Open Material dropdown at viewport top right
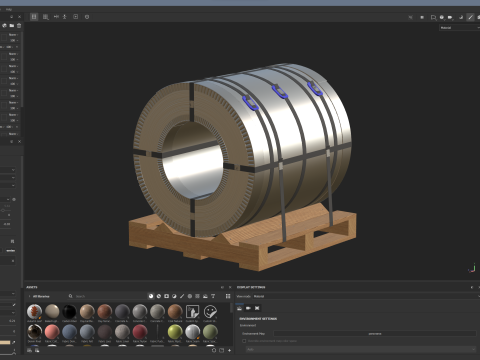480x360 pixels. (x=459, y=28)
